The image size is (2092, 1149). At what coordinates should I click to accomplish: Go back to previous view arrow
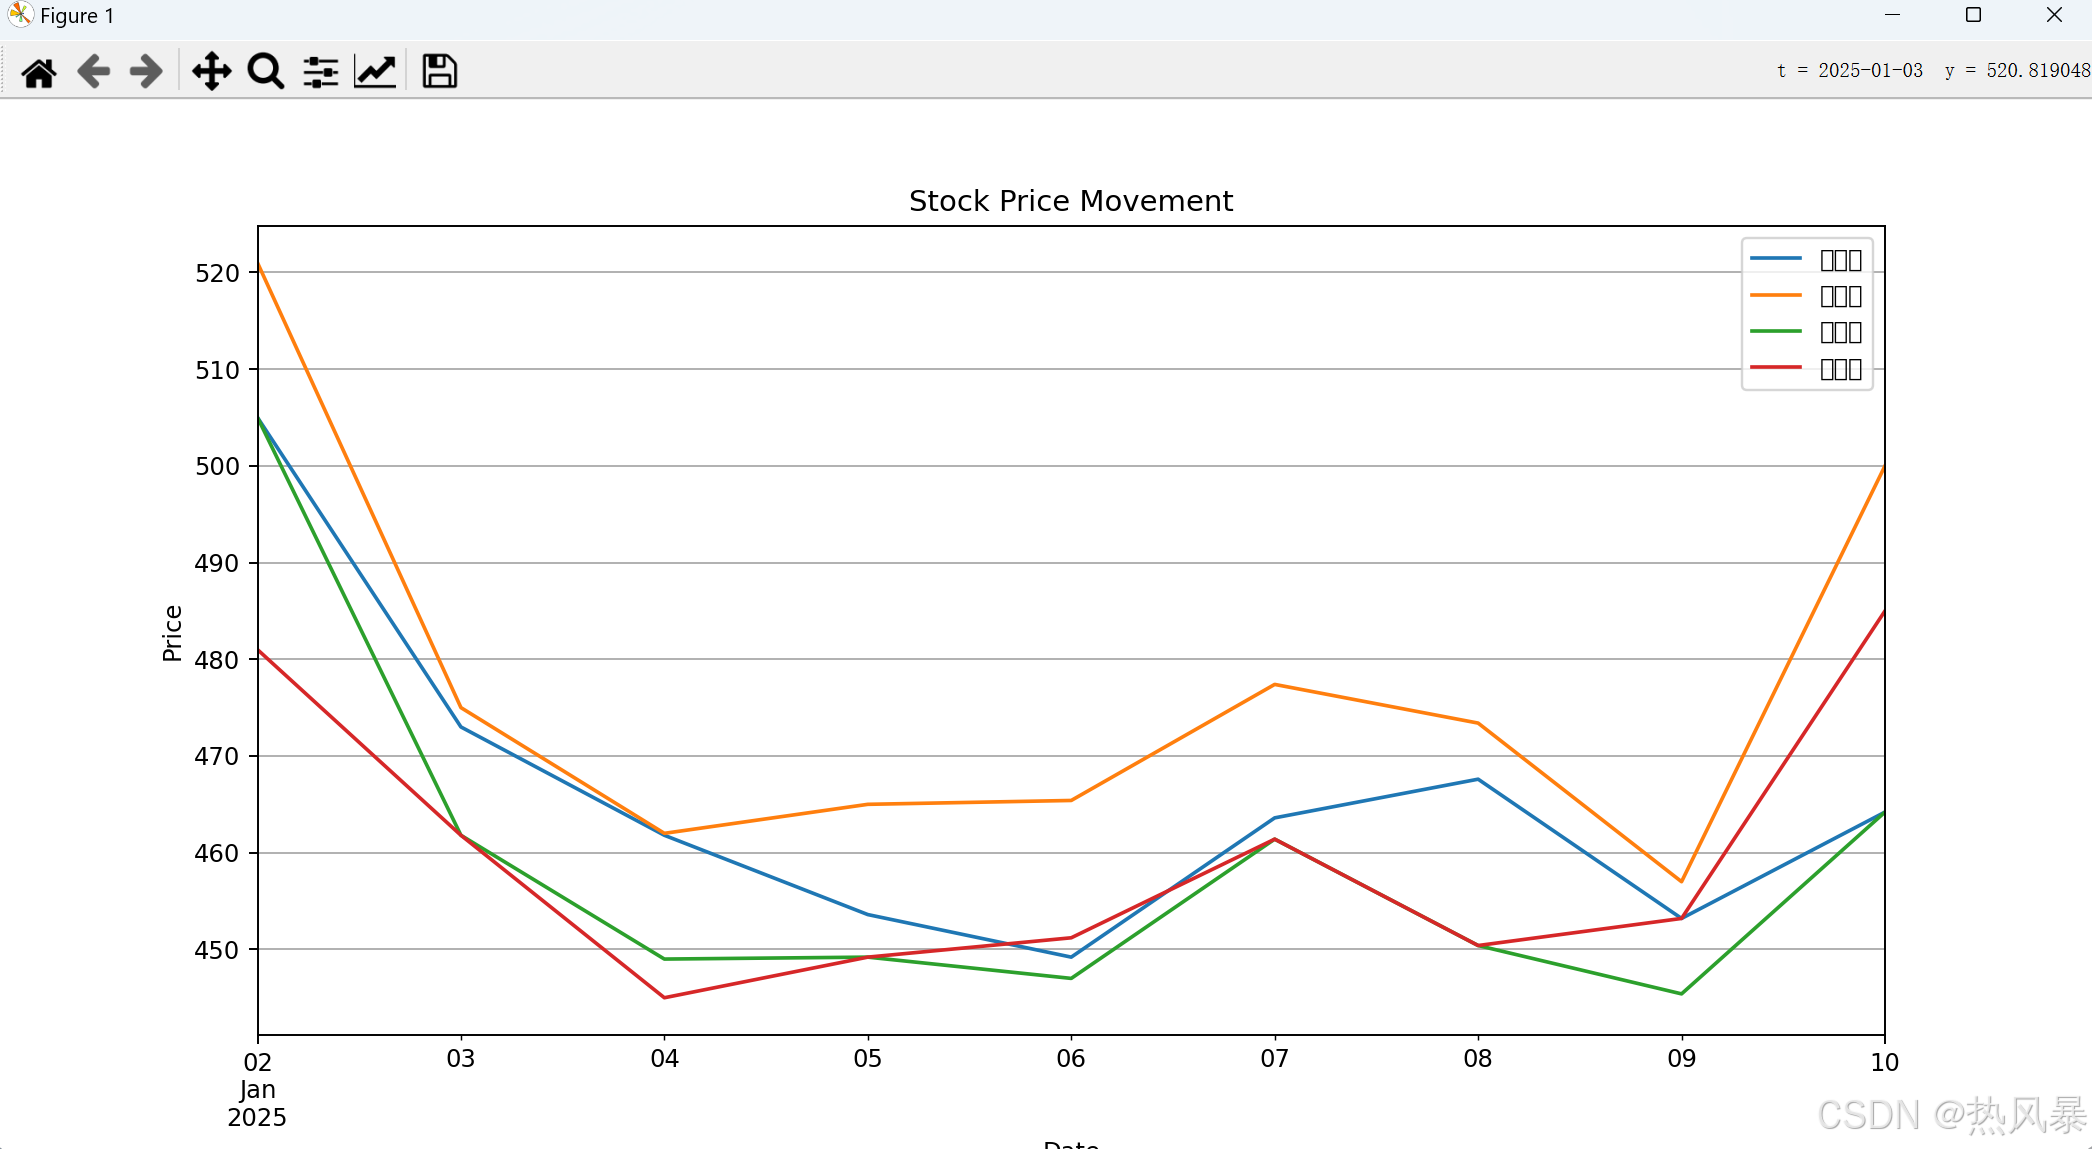pyautogui.click(x=93, y=72)
